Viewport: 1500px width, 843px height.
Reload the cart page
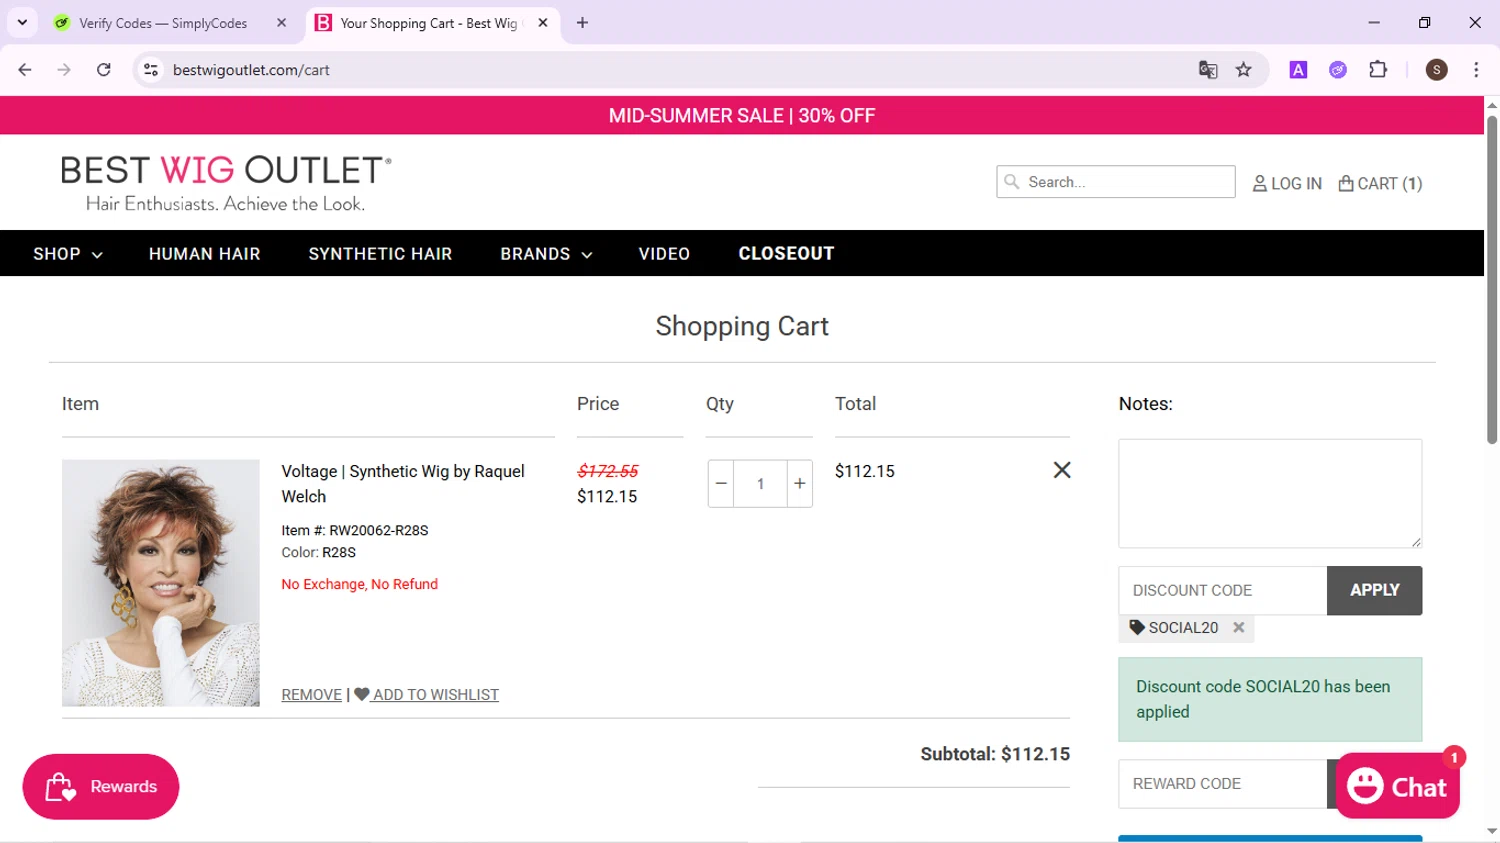[104, 70]
